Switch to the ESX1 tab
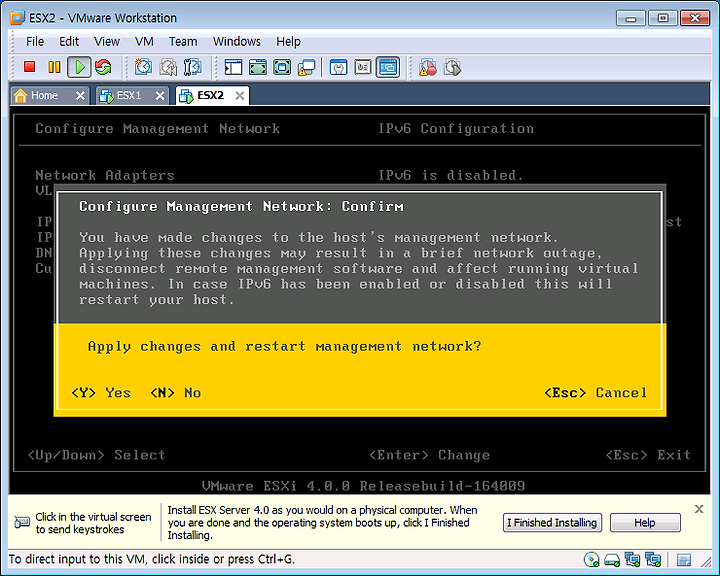720x576 pixels. point(129,96)
